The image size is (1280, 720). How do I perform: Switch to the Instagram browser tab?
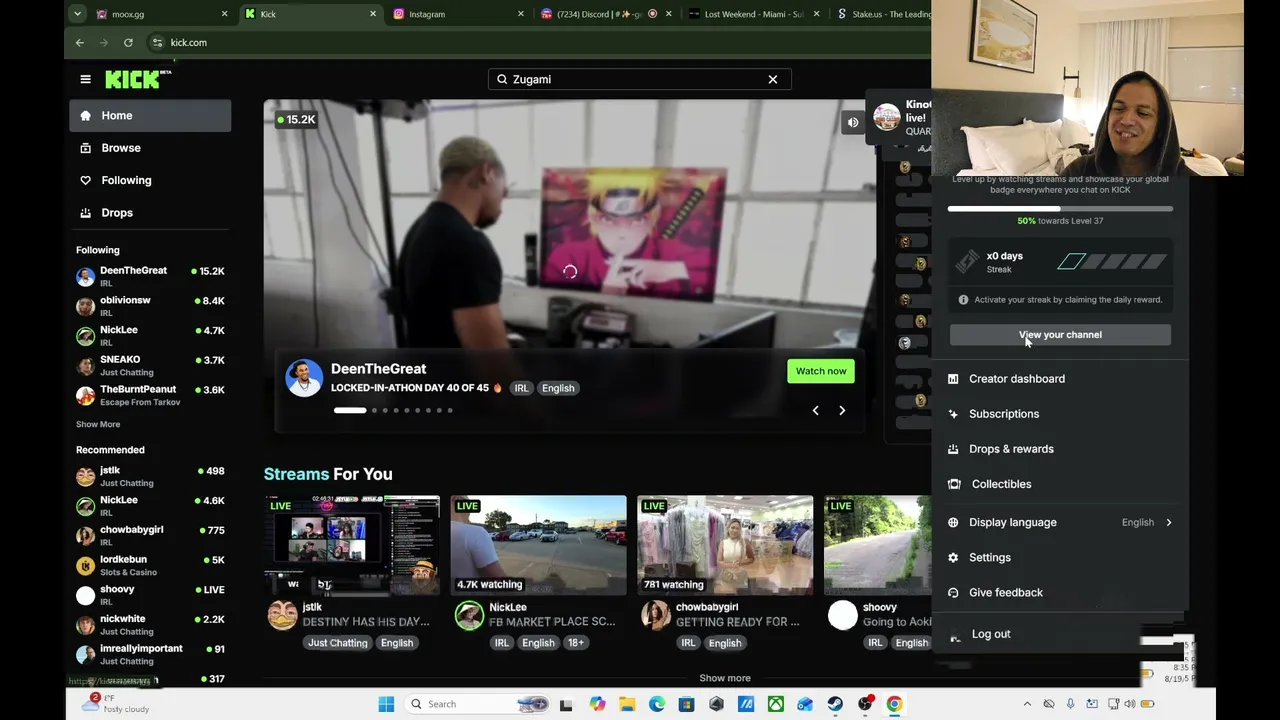coord(458,14)
